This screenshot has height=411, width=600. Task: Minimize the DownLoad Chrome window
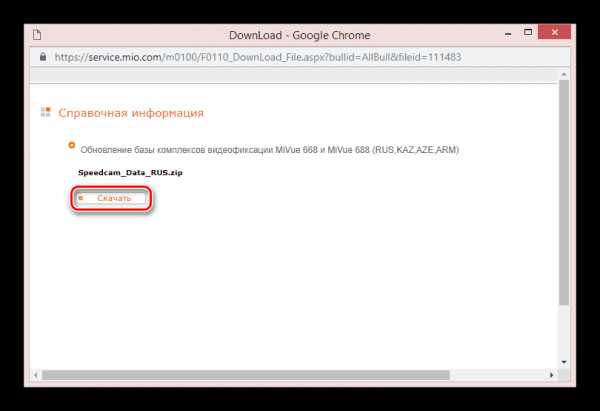pos(508,34)
